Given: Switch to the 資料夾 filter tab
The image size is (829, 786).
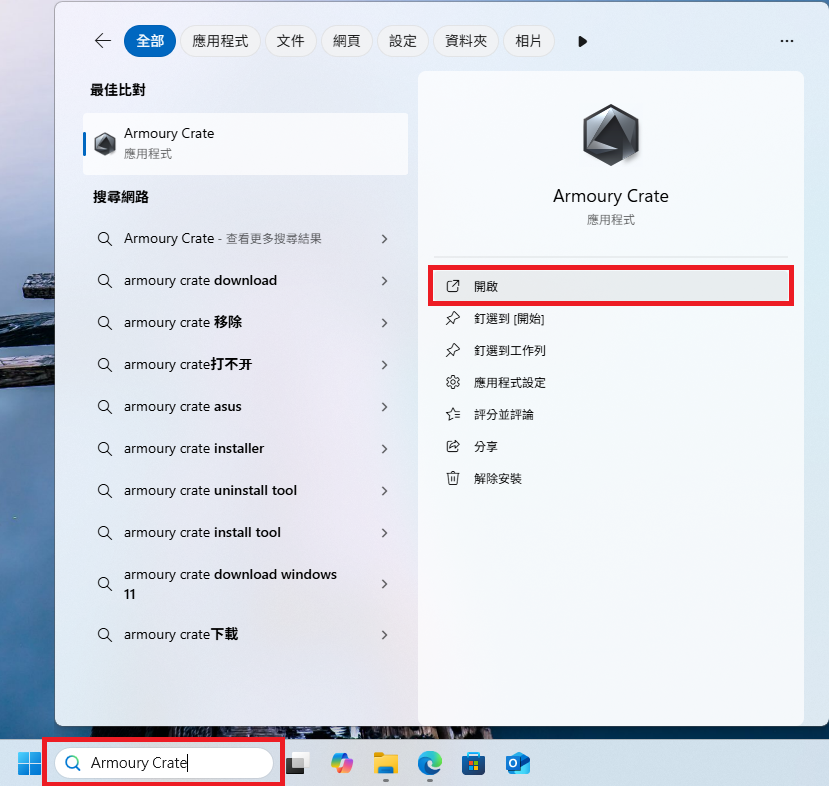Looking at the screenshot, I should [466, 41].
